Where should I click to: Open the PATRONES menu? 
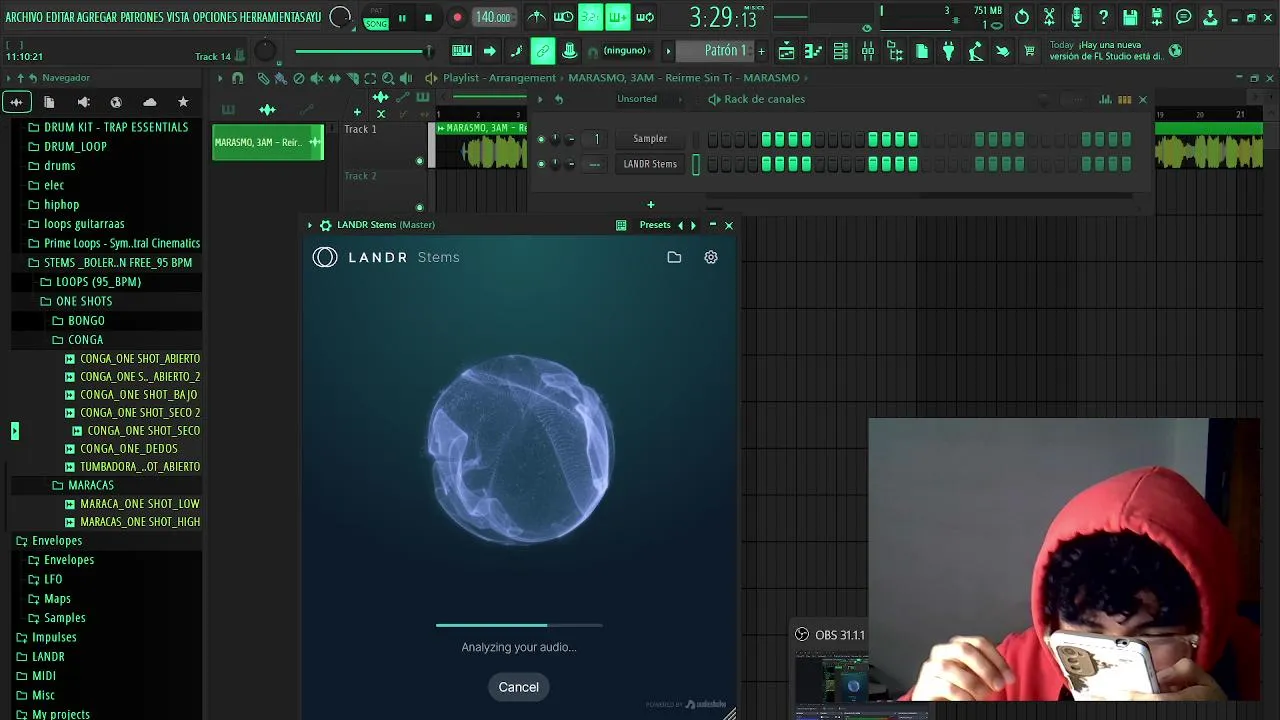[142, 17]
